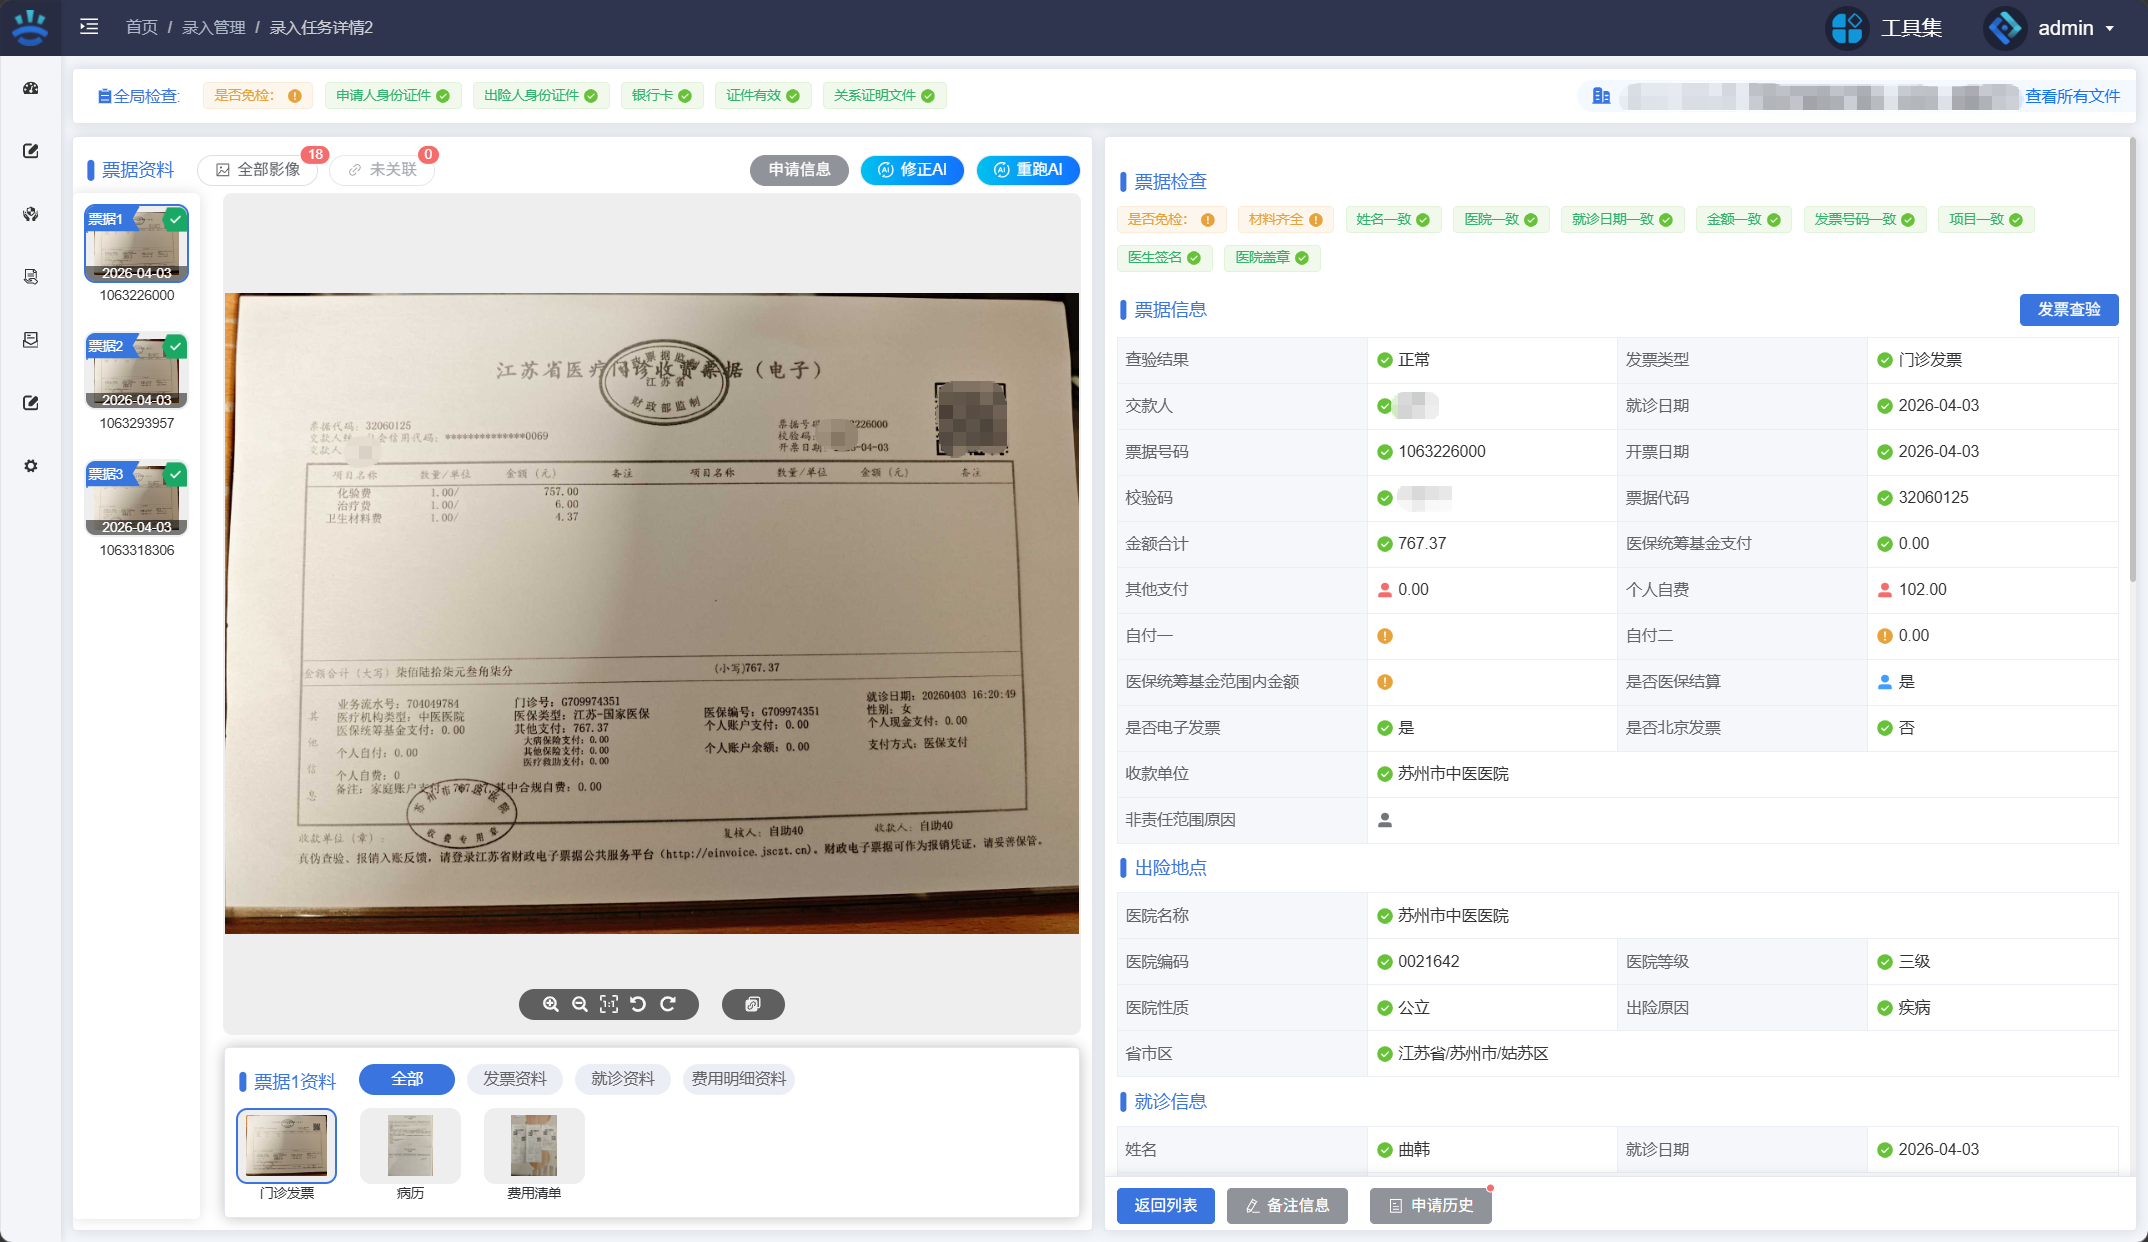Zoom out of the invoice image
Image resolution: width=2148 pixels, height=1242 pixels.
[579, 1004]
